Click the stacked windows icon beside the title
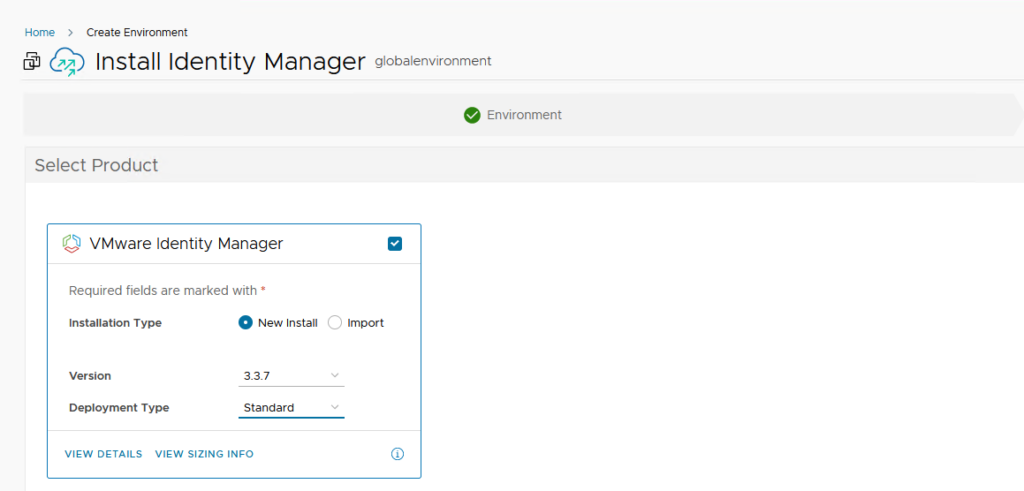 pos(32,62)
